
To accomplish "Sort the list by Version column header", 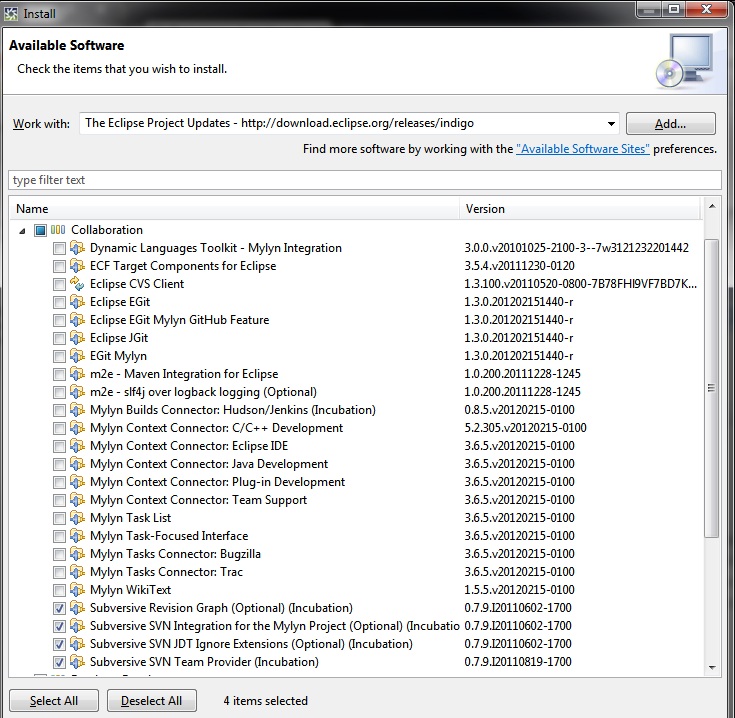I will click(x=580, y=209).
